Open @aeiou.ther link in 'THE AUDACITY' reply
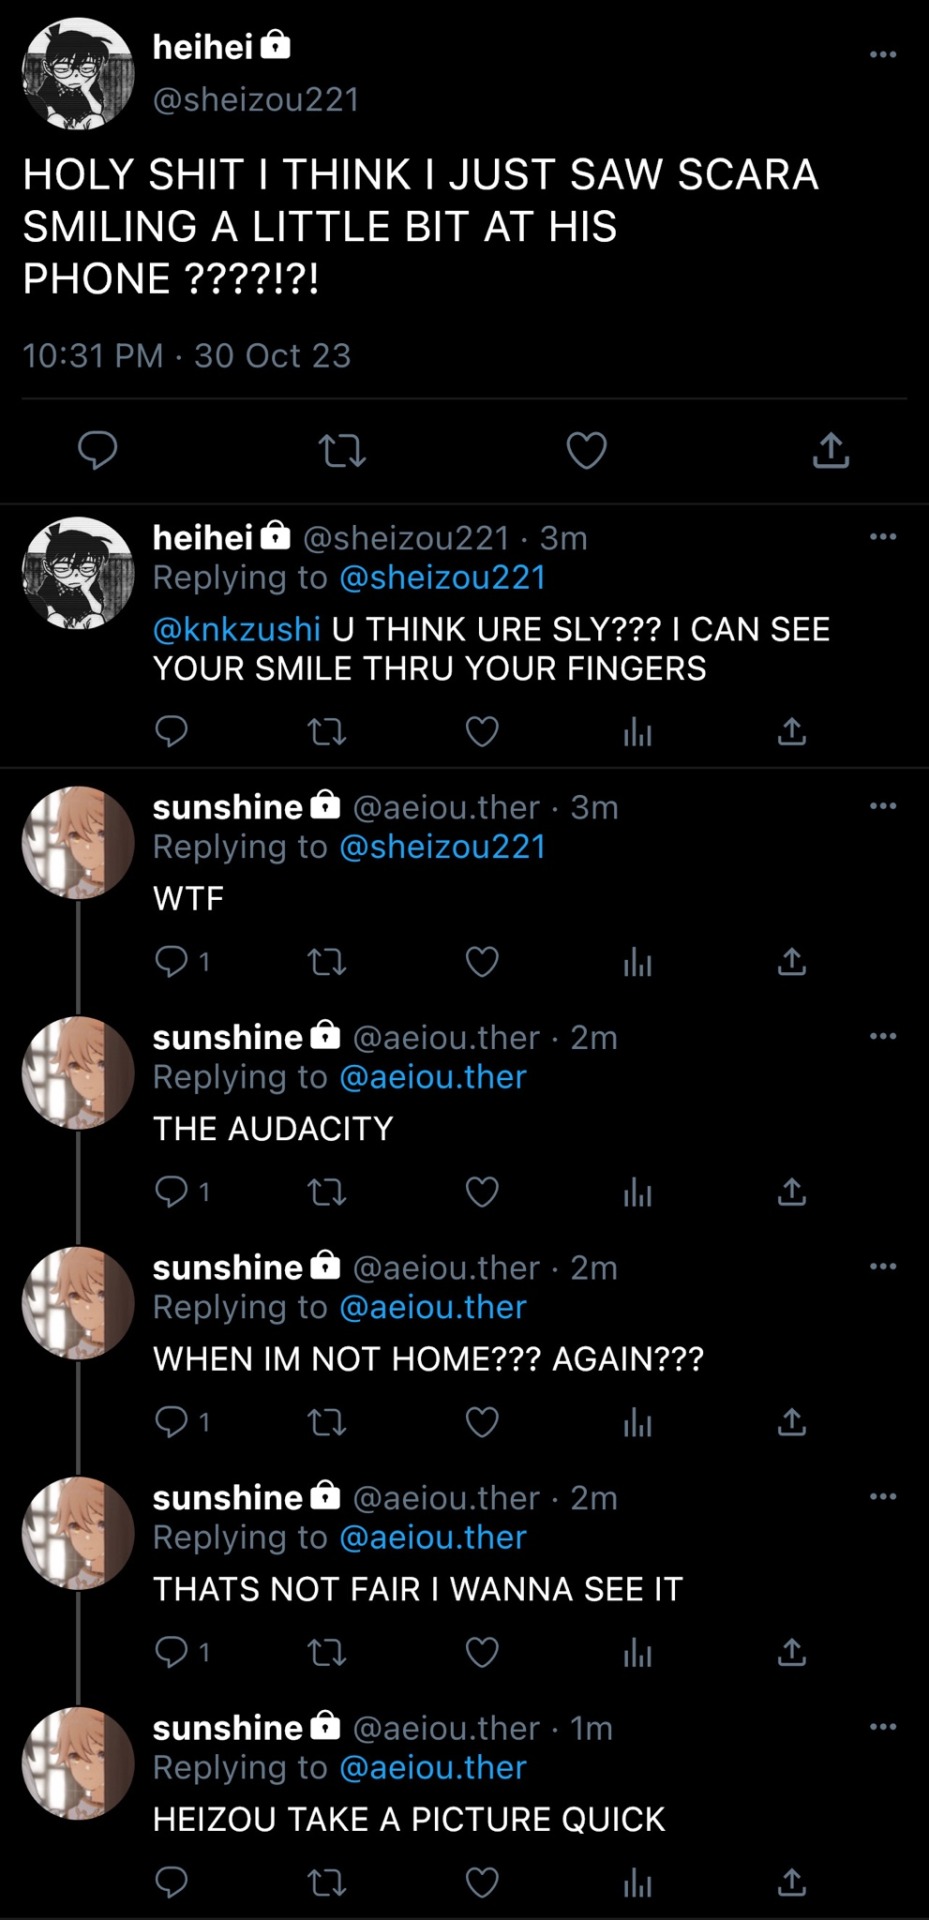This screenshot has height=1920, width=929. (x=432, y=1077)
